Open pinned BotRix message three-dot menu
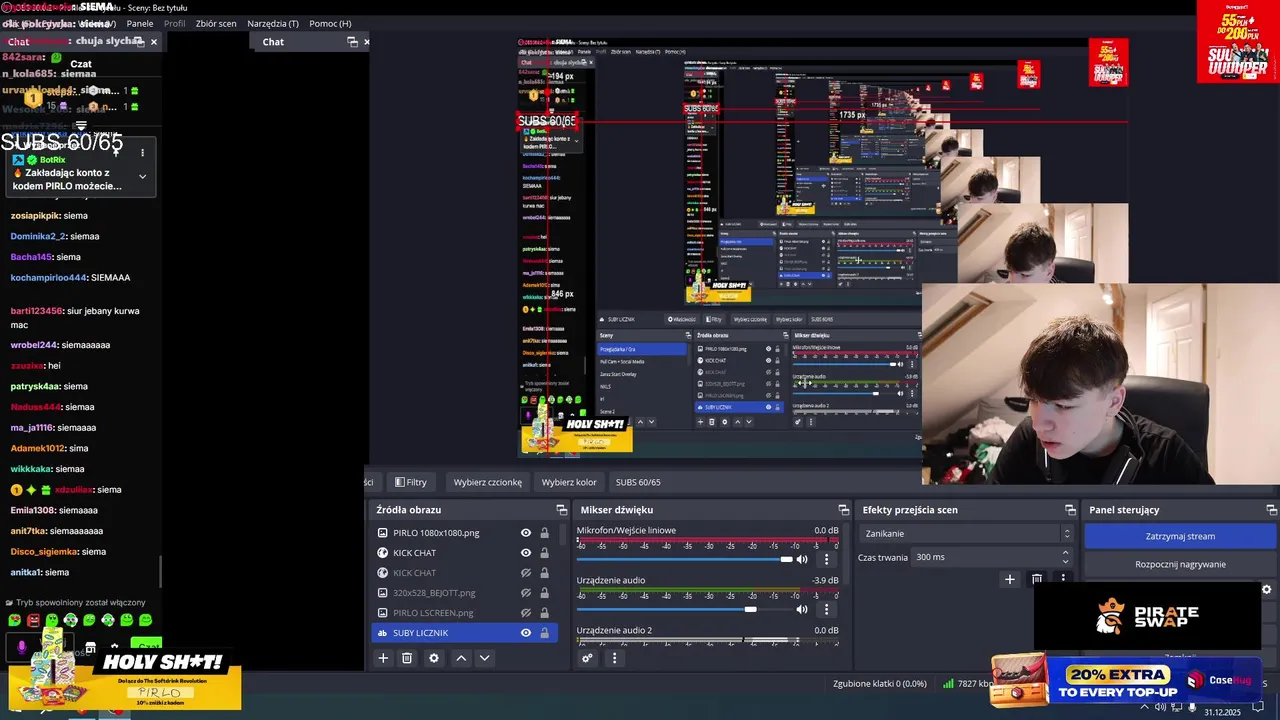Image resolution: width=1280 pixels, height=720 pixels. (142, 153)
